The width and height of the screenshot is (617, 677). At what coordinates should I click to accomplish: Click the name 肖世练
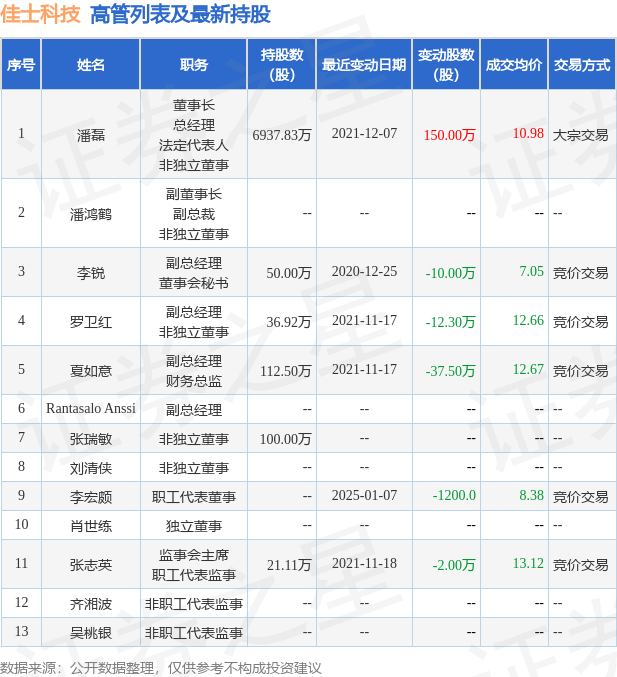coord(91,526)
